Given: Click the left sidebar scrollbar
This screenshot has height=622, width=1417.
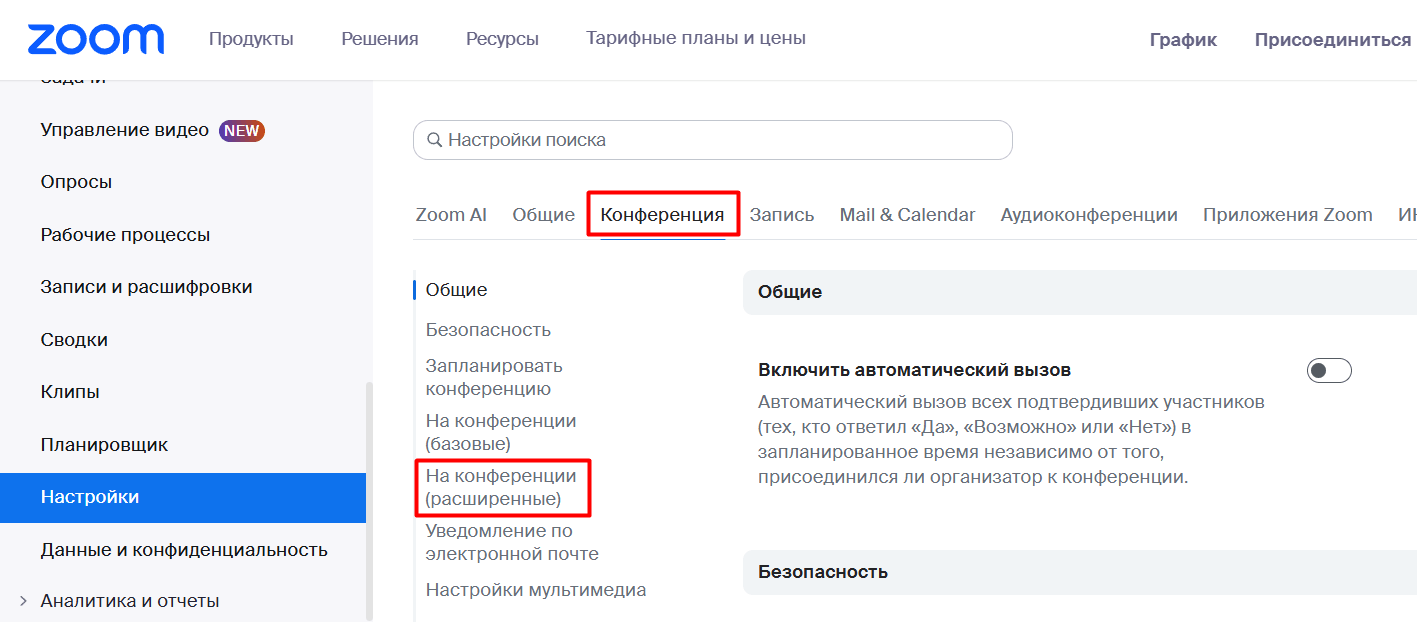Looking at the screenshot, I should 369,500.
